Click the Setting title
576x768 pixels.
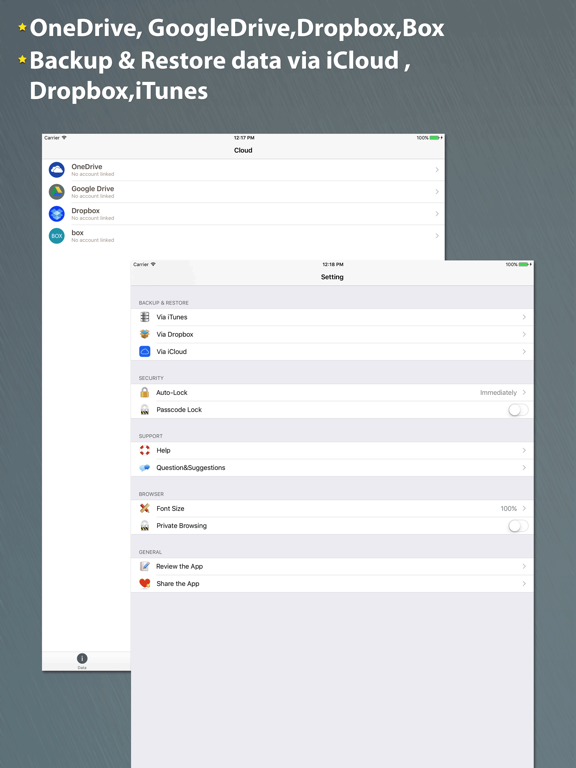(332, 277)
